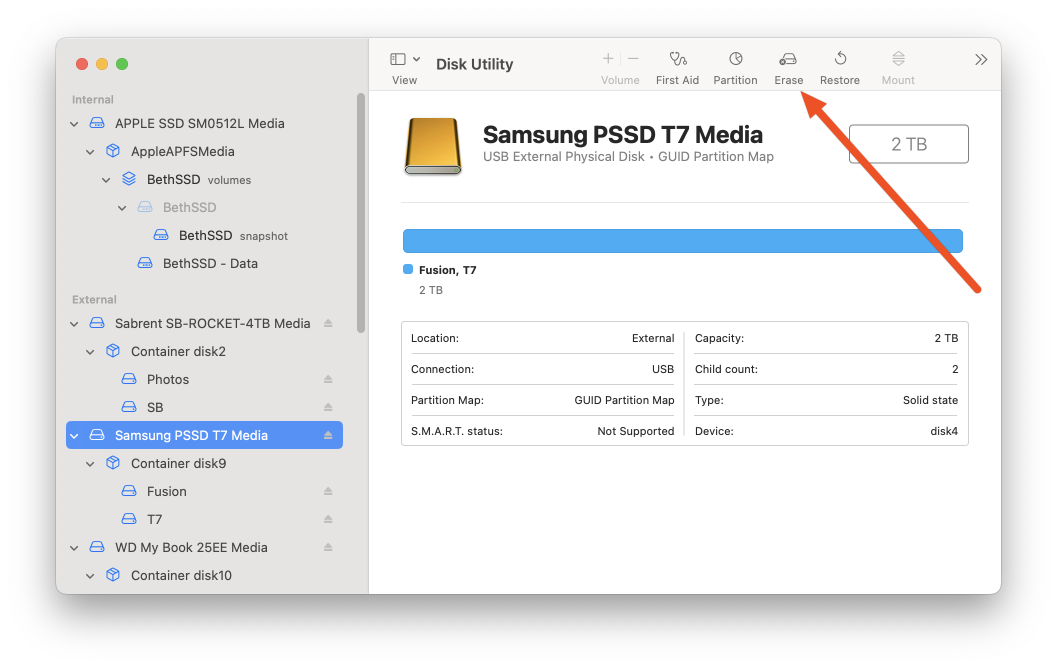Collapse WD My Book 25EE Media
This screenshot has height=668, width=1057.
pyautogui.click(x=74, y=548)
